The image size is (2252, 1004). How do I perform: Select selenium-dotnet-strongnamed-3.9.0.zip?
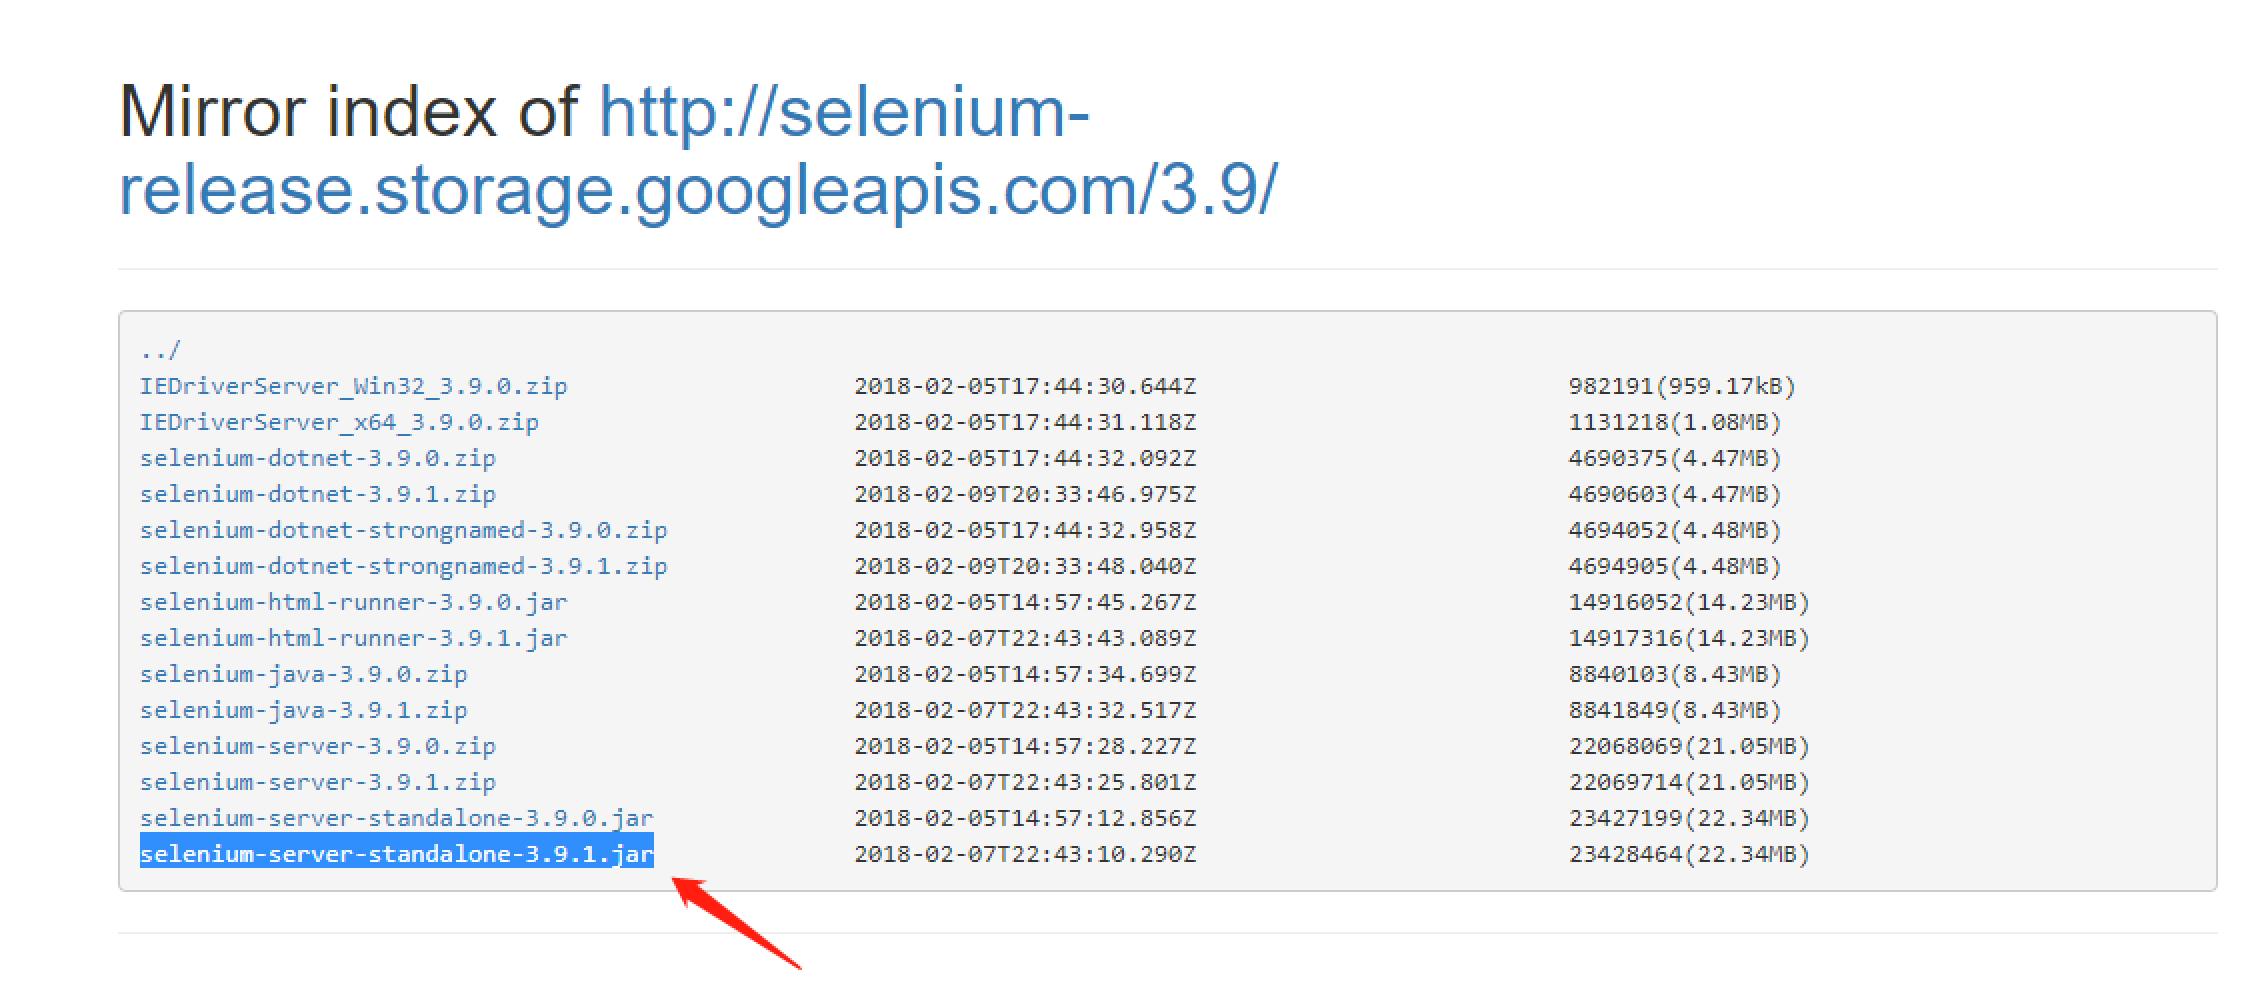(403, 530)
